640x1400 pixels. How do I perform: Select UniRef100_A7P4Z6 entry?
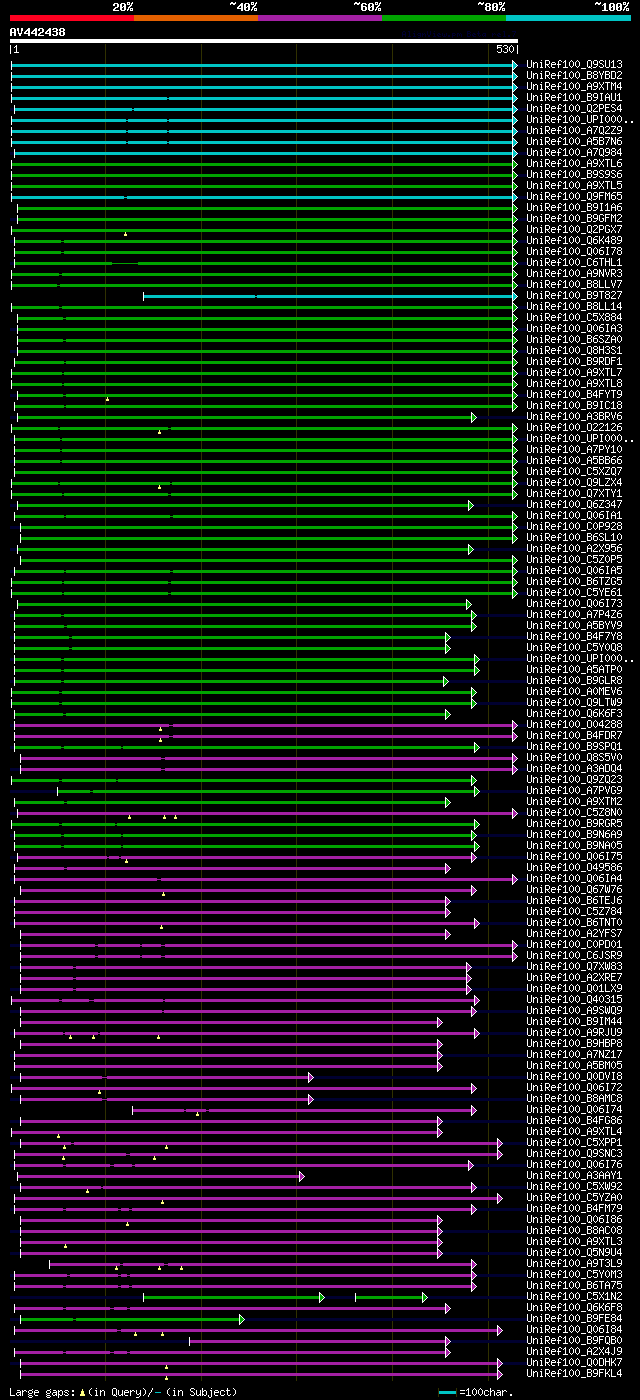click(x=574, y=614)
